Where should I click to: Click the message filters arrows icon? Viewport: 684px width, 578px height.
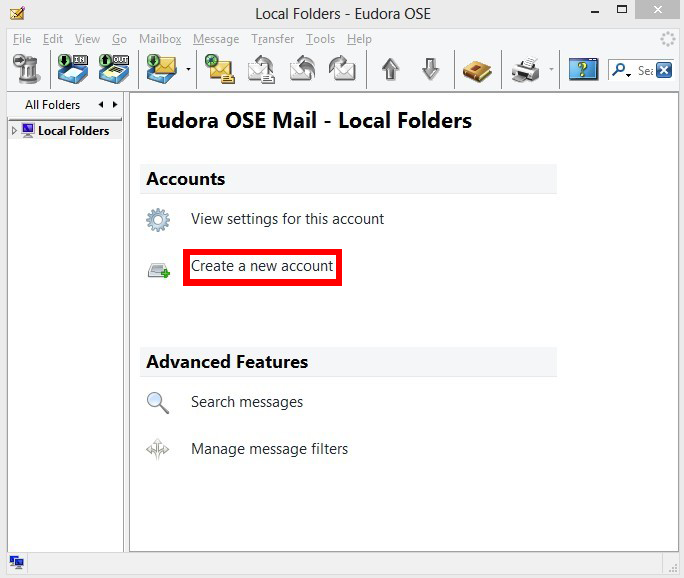coord(157,449)
